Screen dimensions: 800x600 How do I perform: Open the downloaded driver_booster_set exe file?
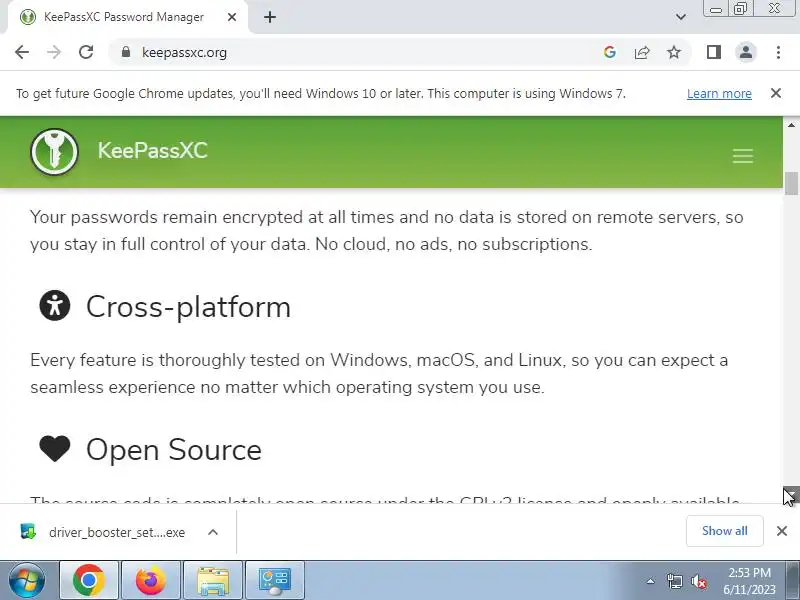coord(103,532)
